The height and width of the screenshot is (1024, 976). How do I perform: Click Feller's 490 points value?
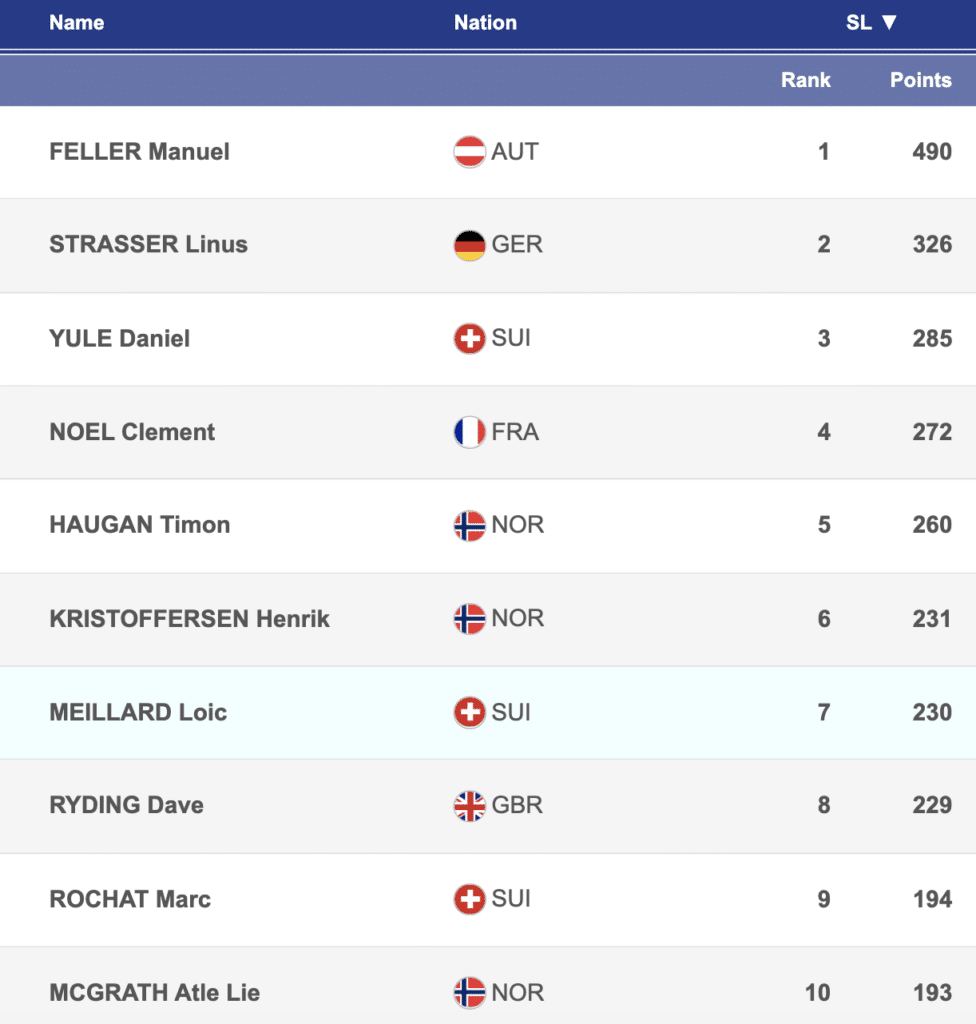pyautogui.click(x=931, y=152)
